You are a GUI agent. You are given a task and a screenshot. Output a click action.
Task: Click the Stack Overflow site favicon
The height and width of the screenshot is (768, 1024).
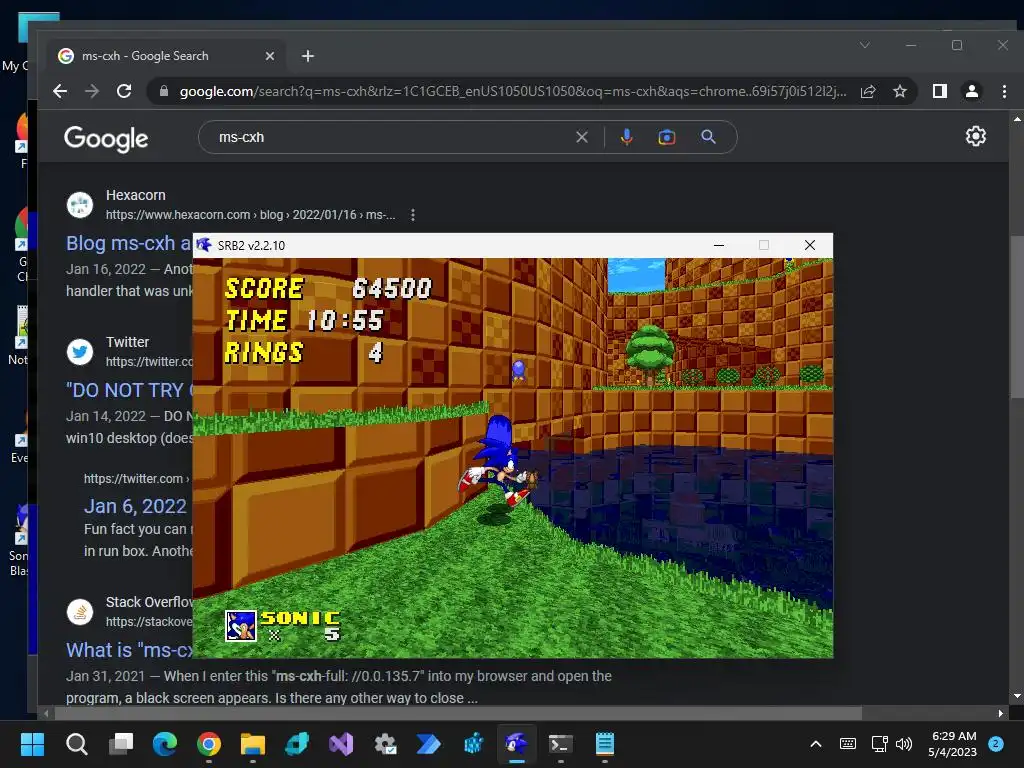[x=80, y=612]
